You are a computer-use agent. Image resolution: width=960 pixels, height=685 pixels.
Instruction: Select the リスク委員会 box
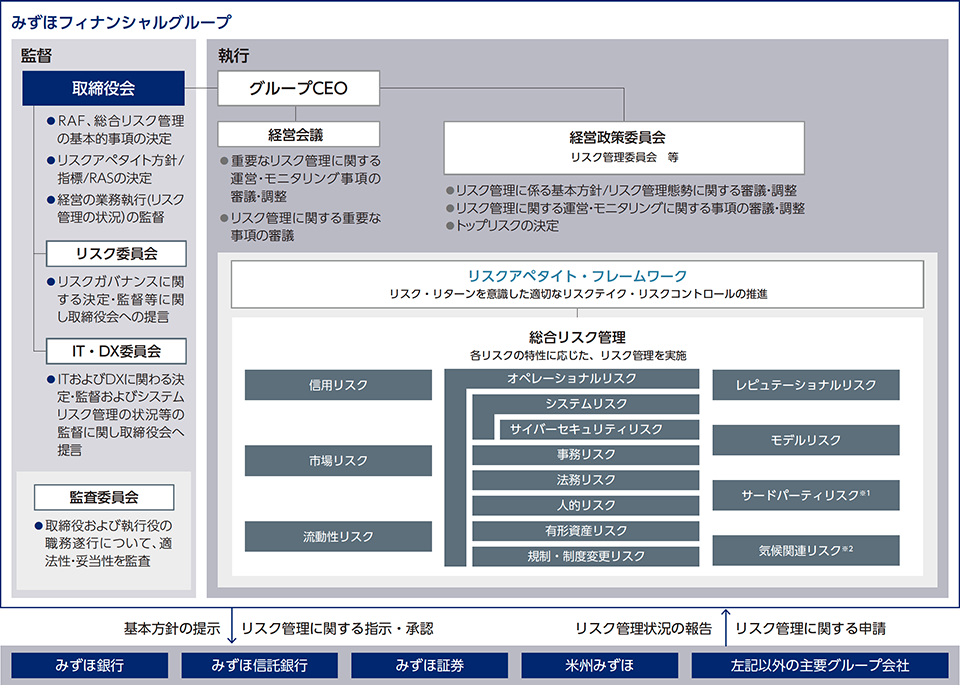(116, 253)
